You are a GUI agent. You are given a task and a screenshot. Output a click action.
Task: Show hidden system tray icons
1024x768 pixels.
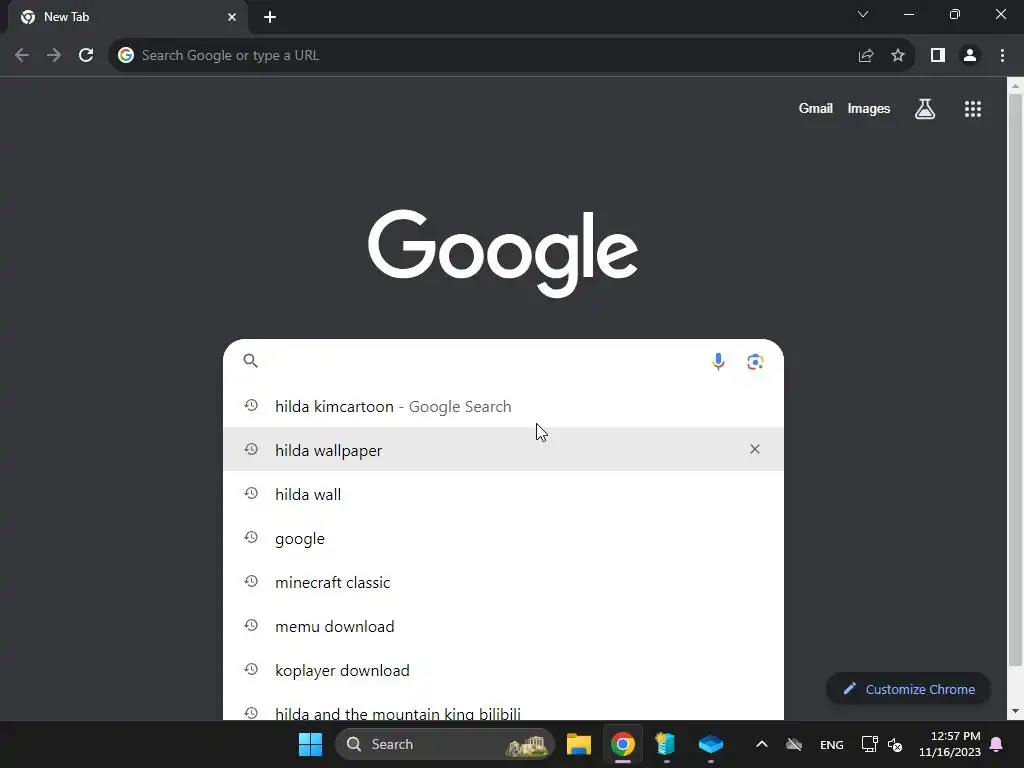pyautogui.click(x=761, y=744)
